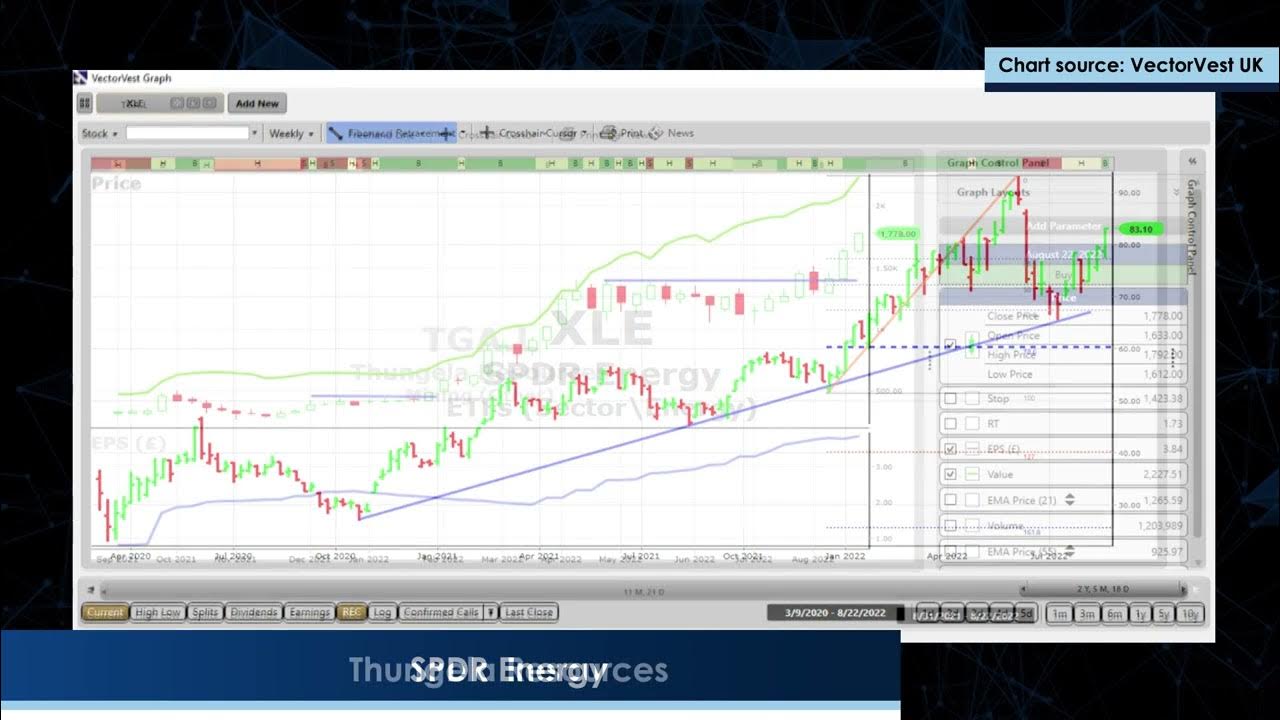Click the High Low button
This screenshot has height=720, width=1280.
(x=158, y=612)
